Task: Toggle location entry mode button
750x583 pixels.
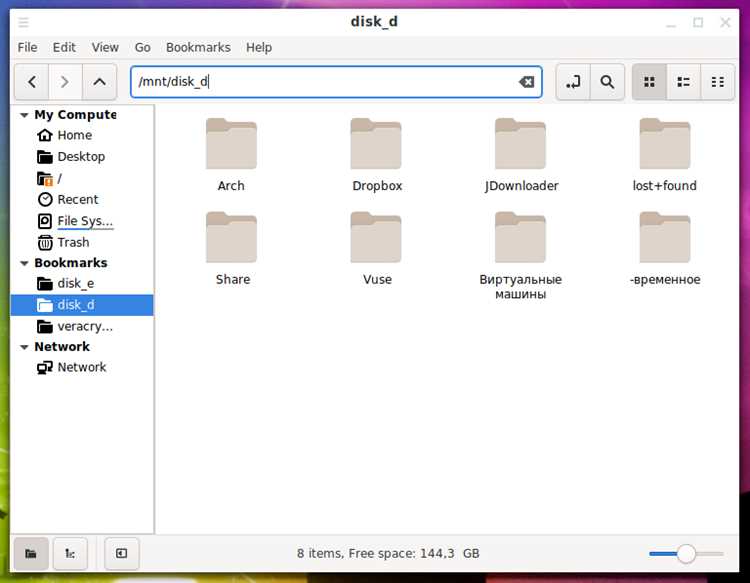Action: [573, 82]
